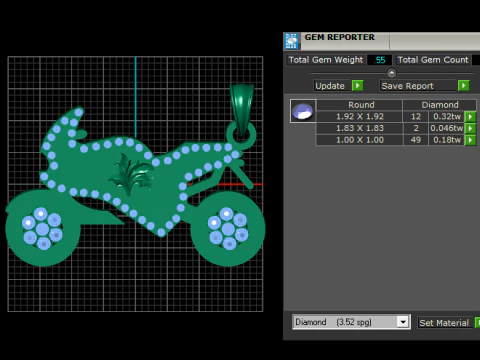Click the green arrow beside Save Report
Screen dimensions: 480x360
pos(463,86)
